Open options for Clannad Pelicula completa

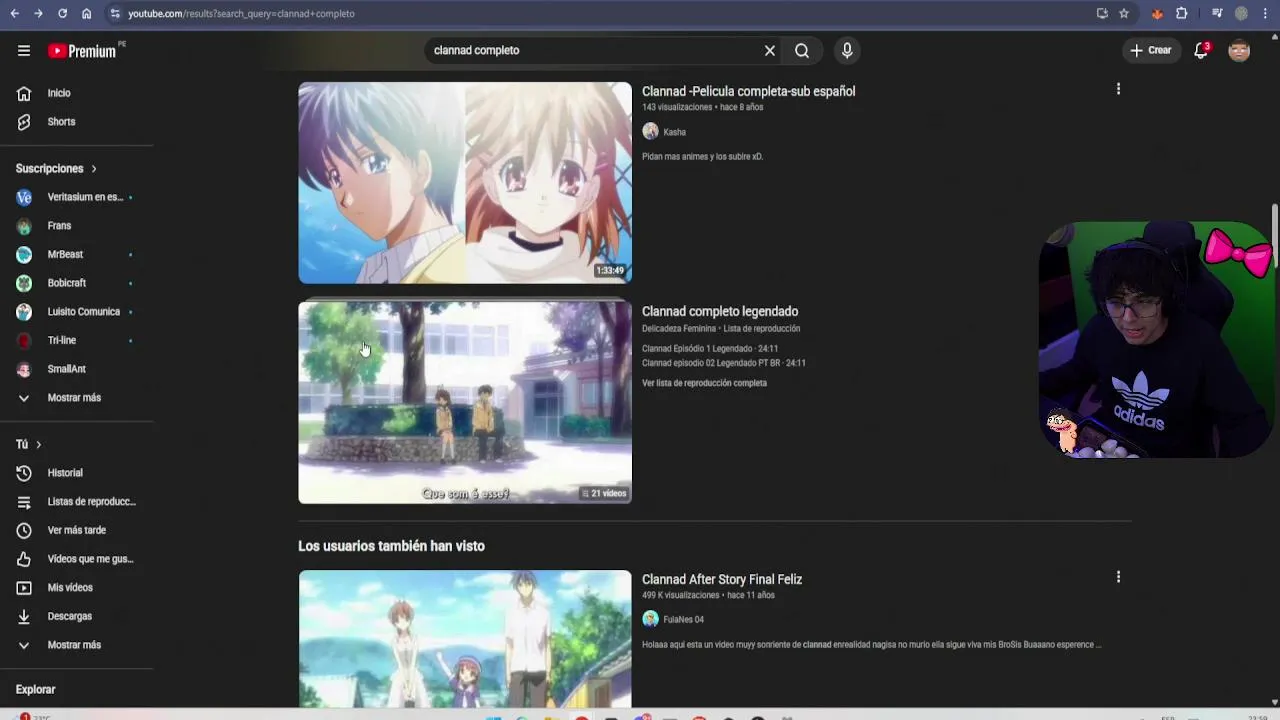1118,89
